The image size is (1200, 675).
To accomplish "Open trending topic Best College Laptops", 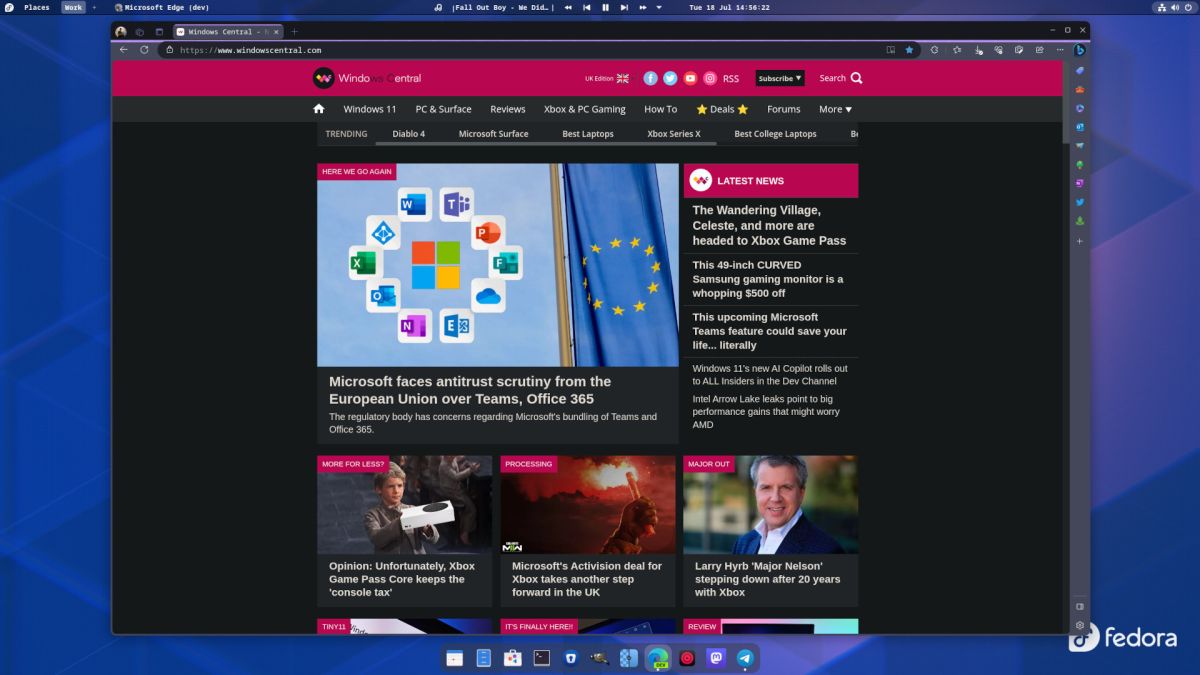I will [775, 133].
